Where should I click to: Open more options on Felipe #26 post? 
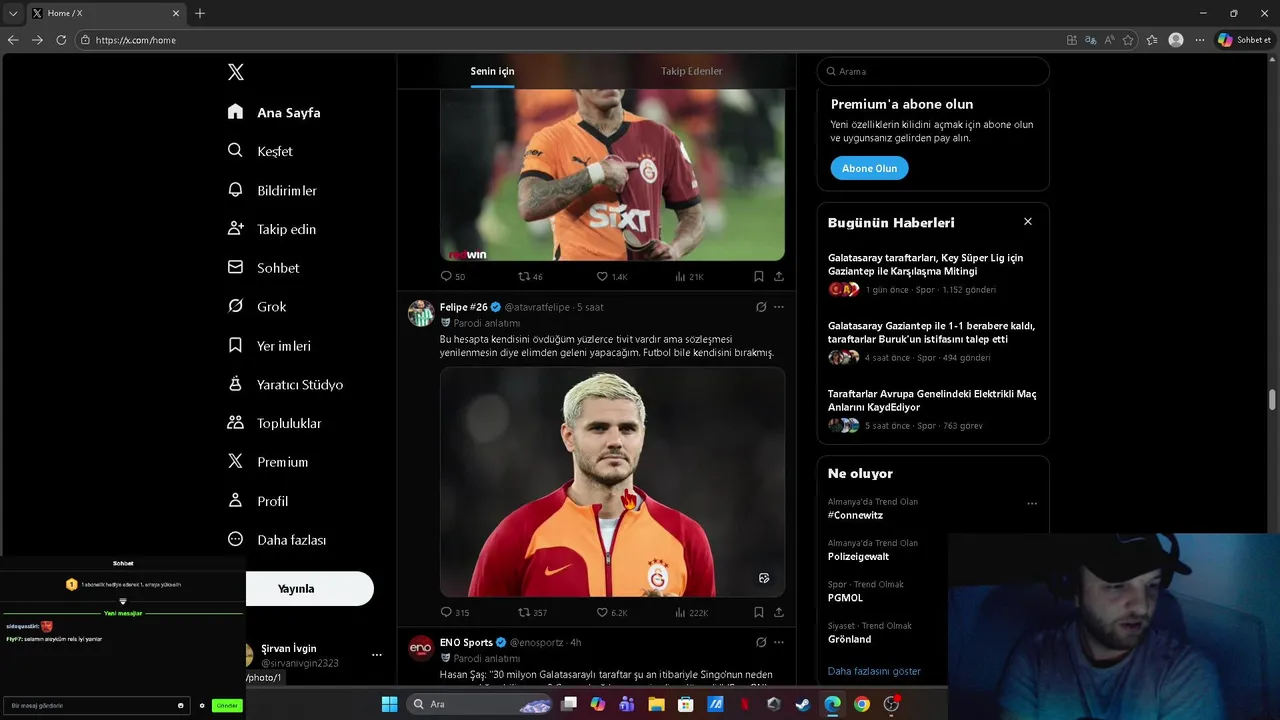pos(779,307)
